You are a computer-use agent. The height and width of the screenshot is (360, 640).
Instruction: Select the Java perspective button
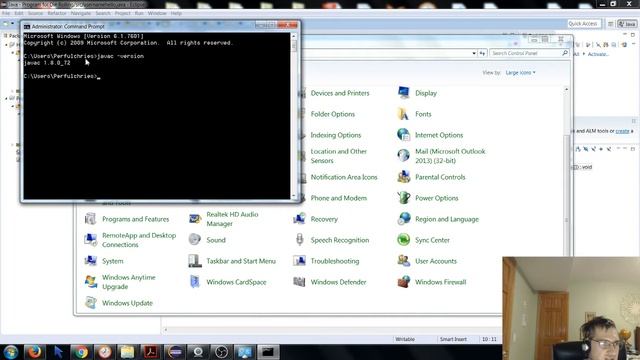point(627,24)
